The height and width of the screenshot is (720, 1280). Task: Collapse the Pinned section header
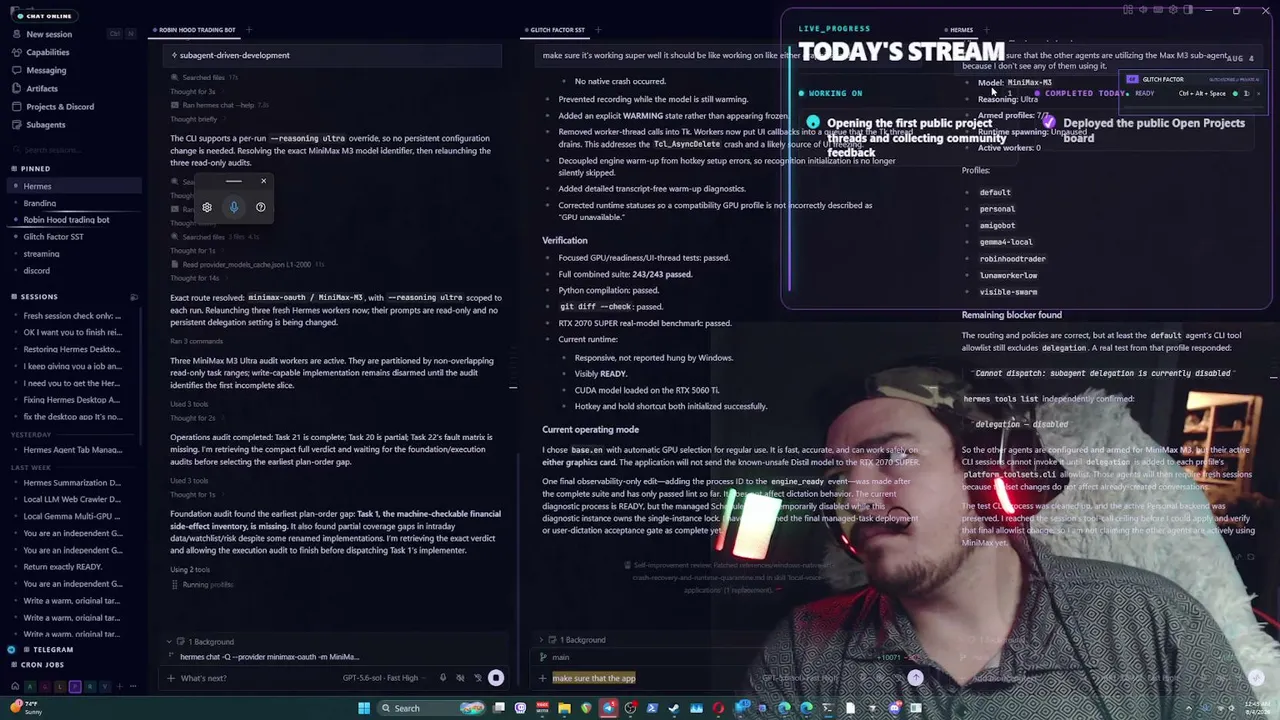[x=30, y=169]
